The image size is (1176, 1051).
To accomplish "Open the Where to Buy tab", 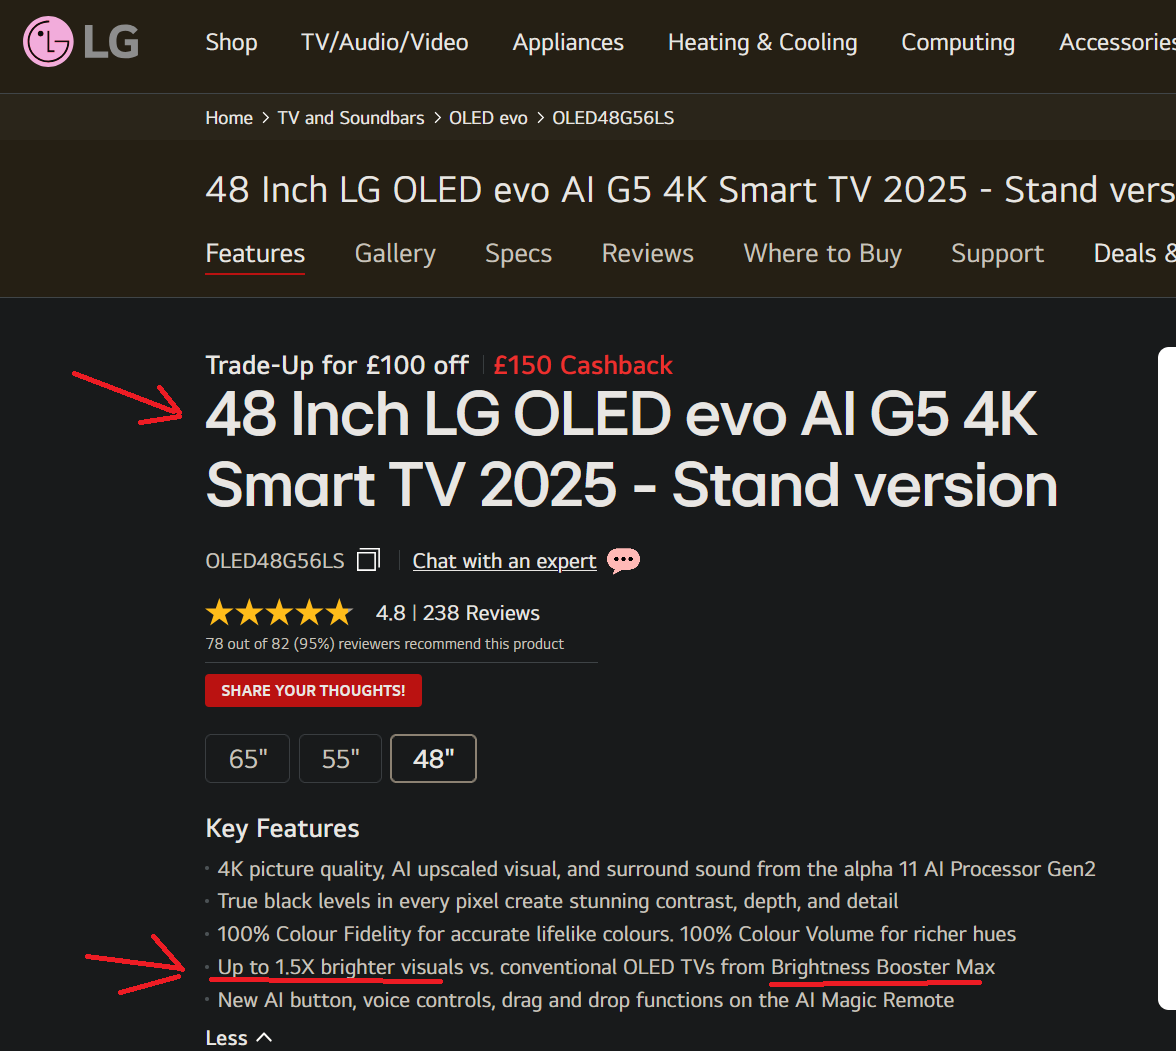I will point(822,253).
